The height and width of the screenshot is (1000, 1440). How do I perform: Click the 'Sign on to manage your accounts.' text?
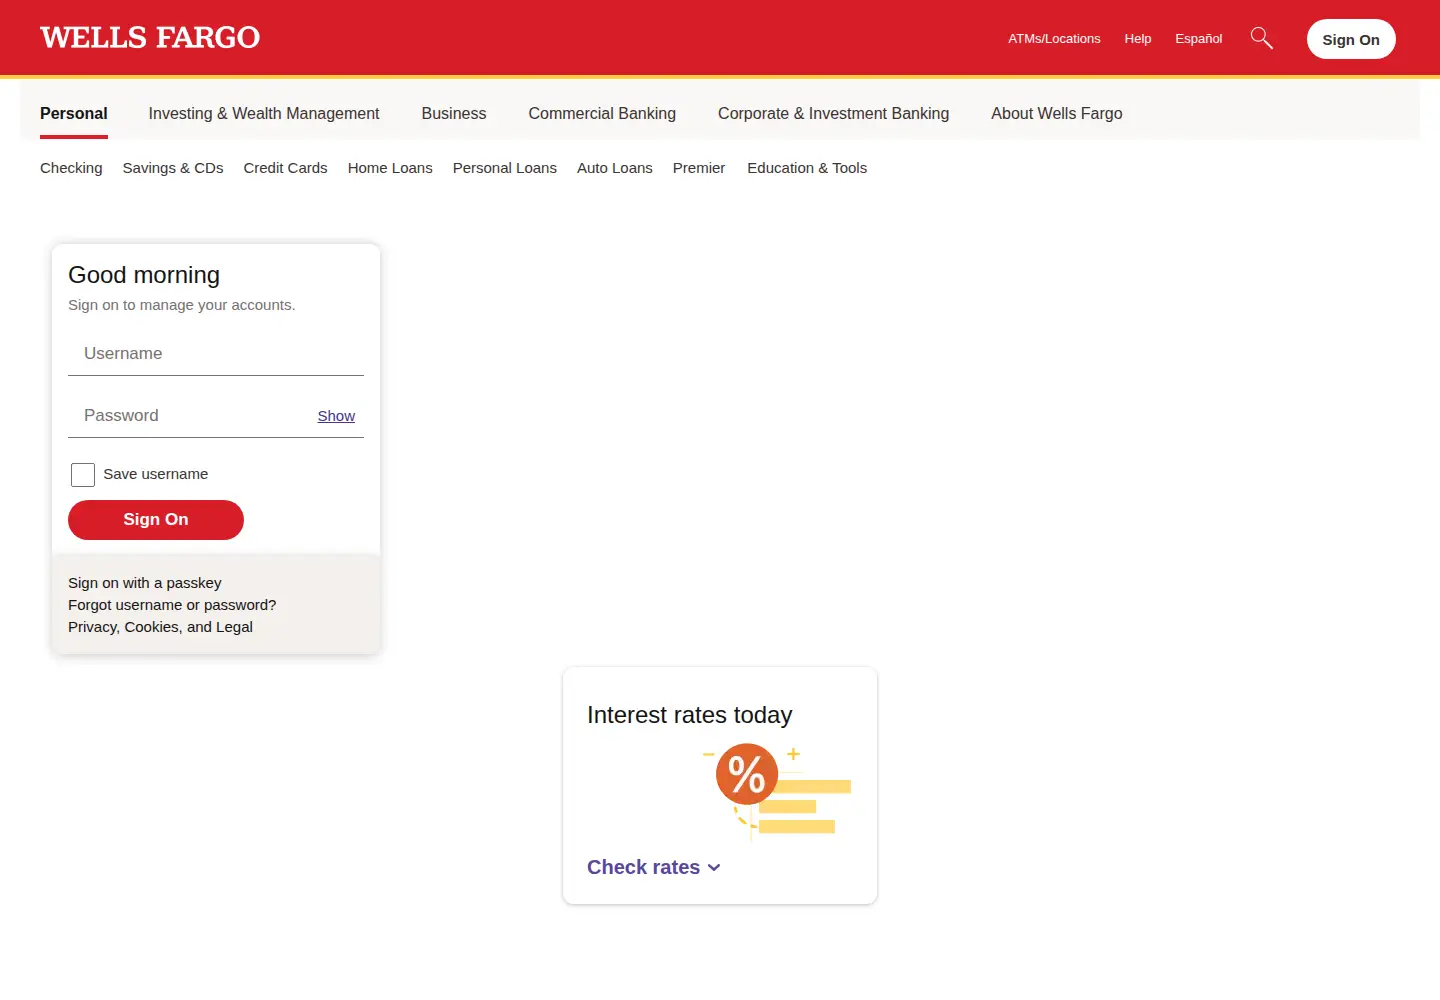182,305
